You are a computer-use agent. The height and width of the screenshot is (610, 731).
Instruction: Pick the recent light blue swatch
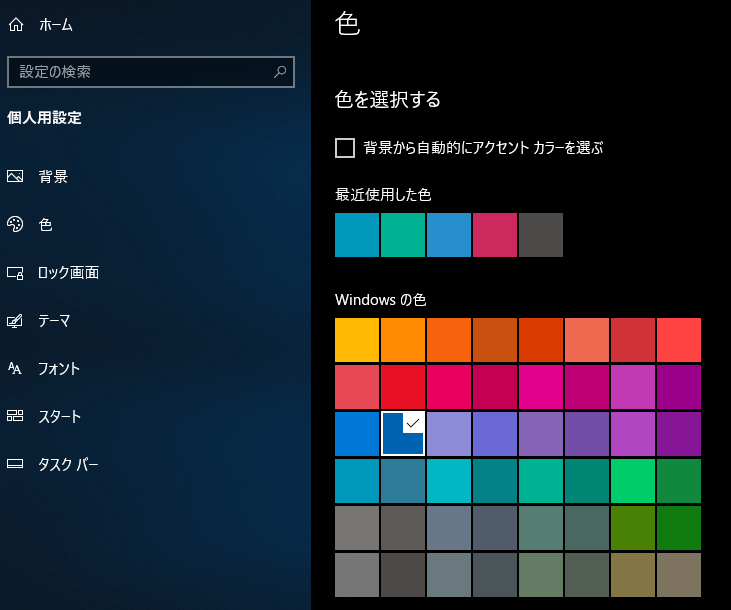pyautogui.click(x=449, y=235)
